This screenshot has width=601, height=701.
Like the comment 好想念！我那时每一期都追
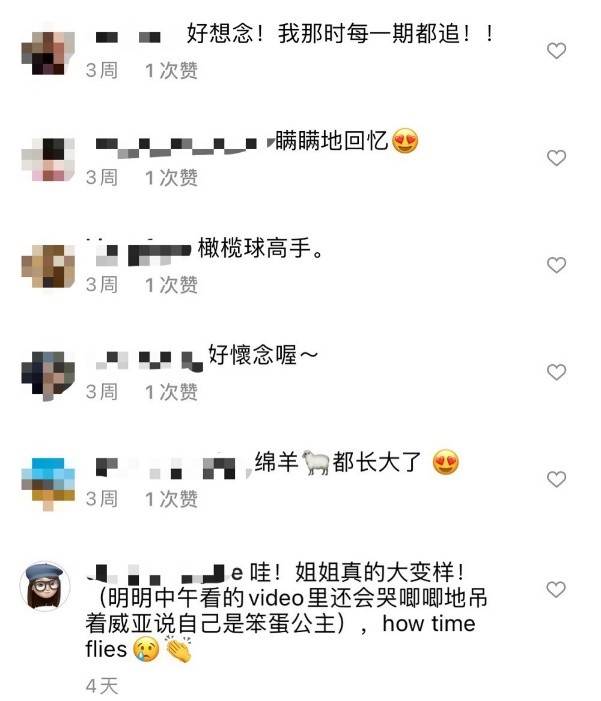click(556, 51)
